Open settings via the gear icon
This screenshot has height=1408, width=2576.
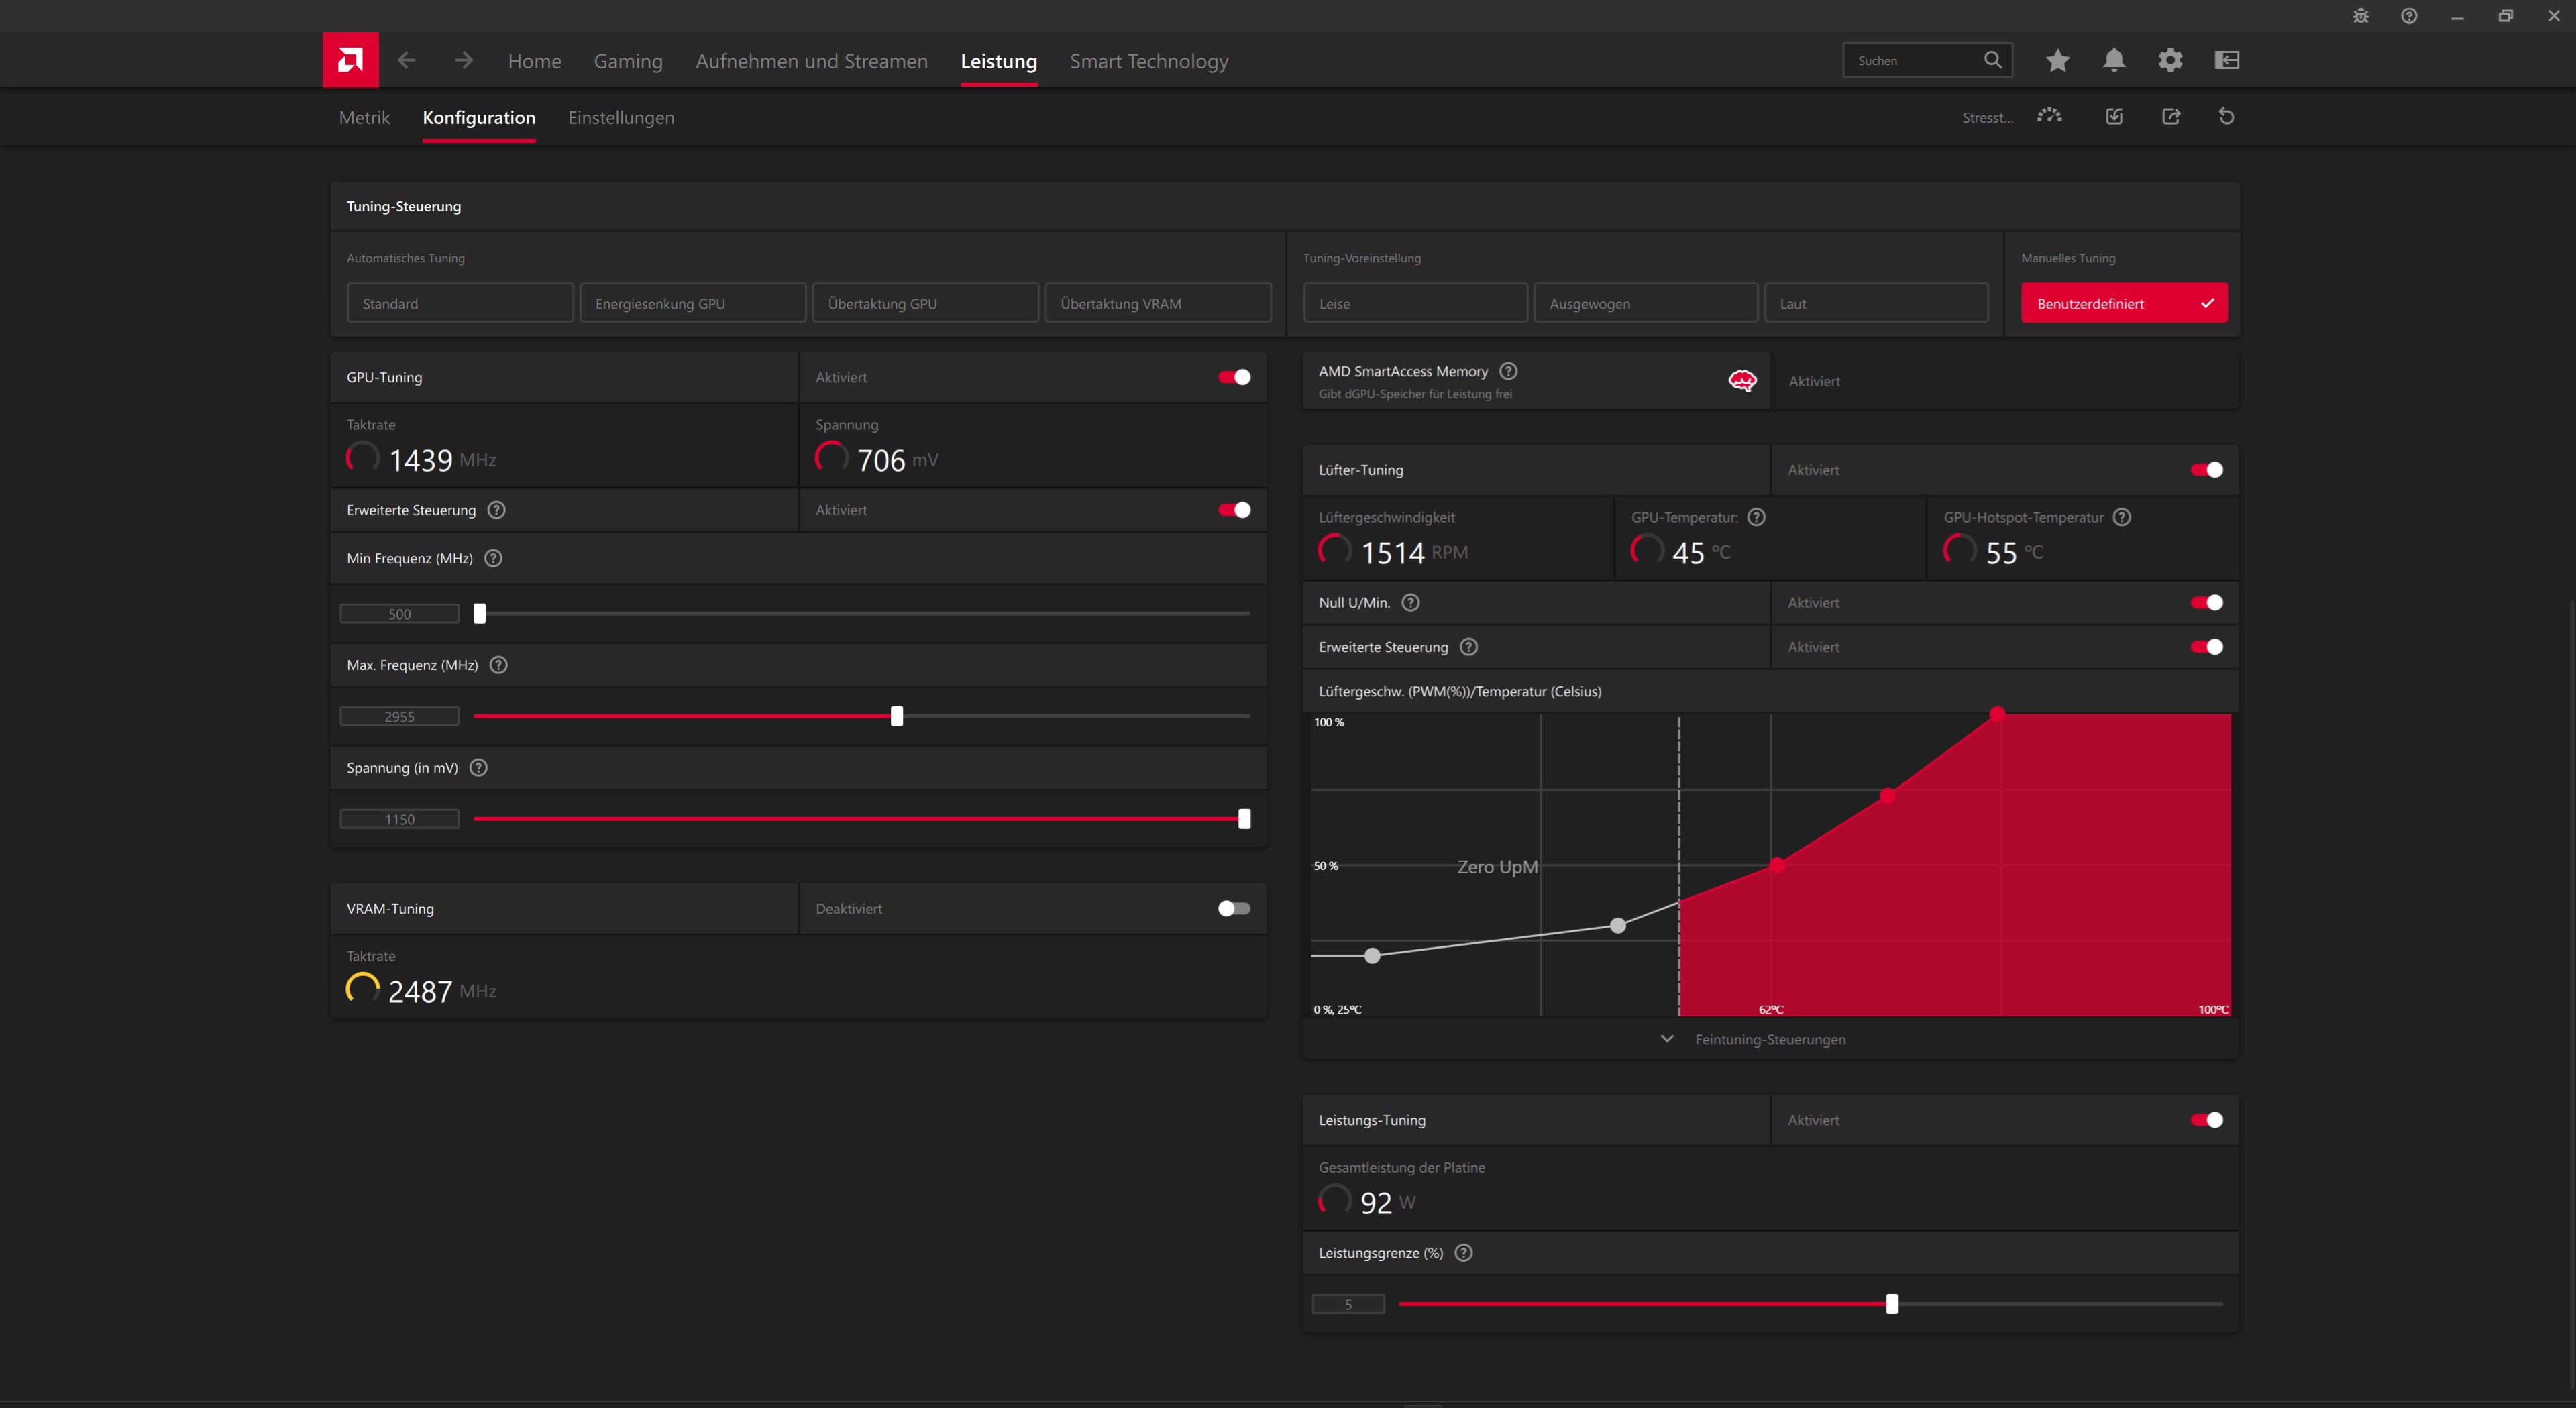point(2169,60)
